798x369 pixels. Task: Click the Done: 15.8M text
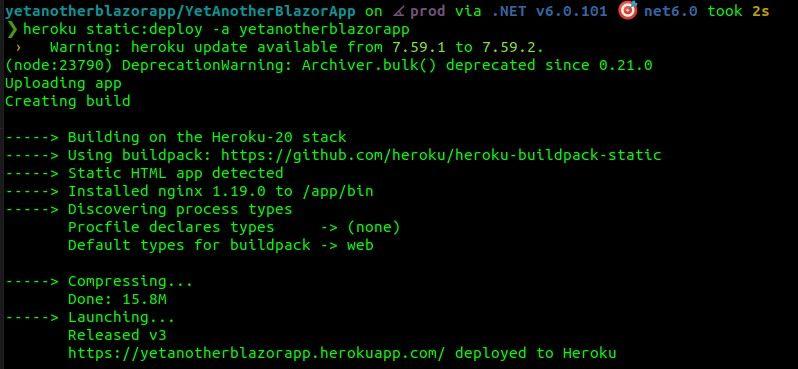coord(117,299)
